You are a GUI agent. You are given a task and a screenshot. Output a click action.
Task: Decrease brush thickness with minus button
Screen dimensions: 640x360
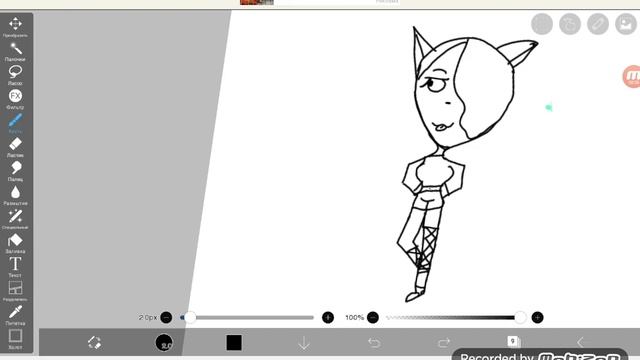166,317
